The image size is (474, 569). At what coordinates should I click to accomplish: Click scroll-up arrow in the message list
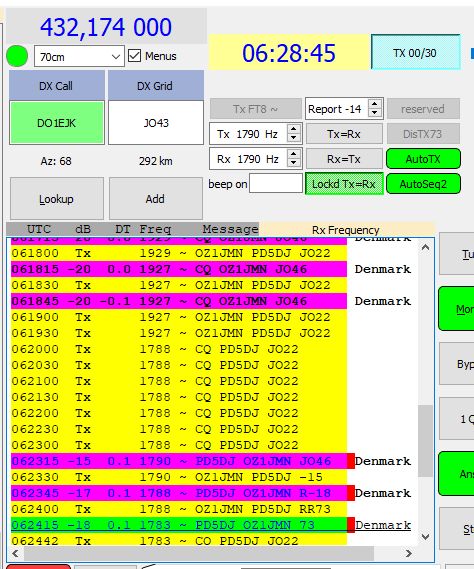(x=426, y=247)
